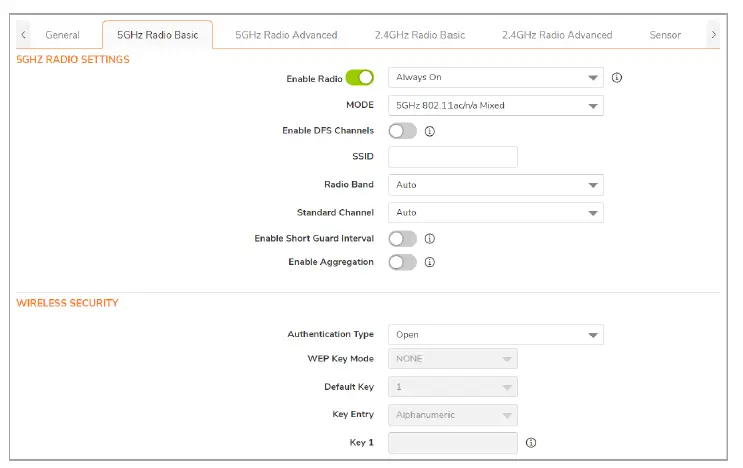
Task: Click info icon beside Enable Short Guard Interval
Action: coord(430,239)
